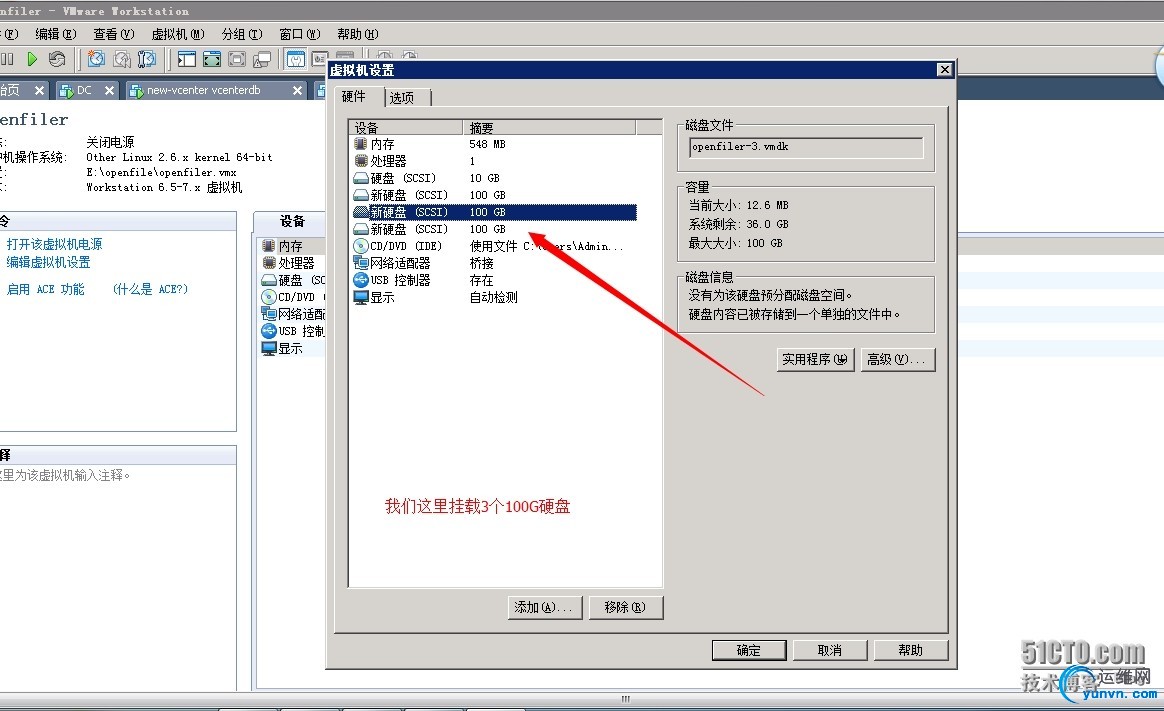The height and width of the screenshot is (711, 1164).
Task: Select the 显示 自动检测 row
Action: pyautogui.click(x=494, y=297)
